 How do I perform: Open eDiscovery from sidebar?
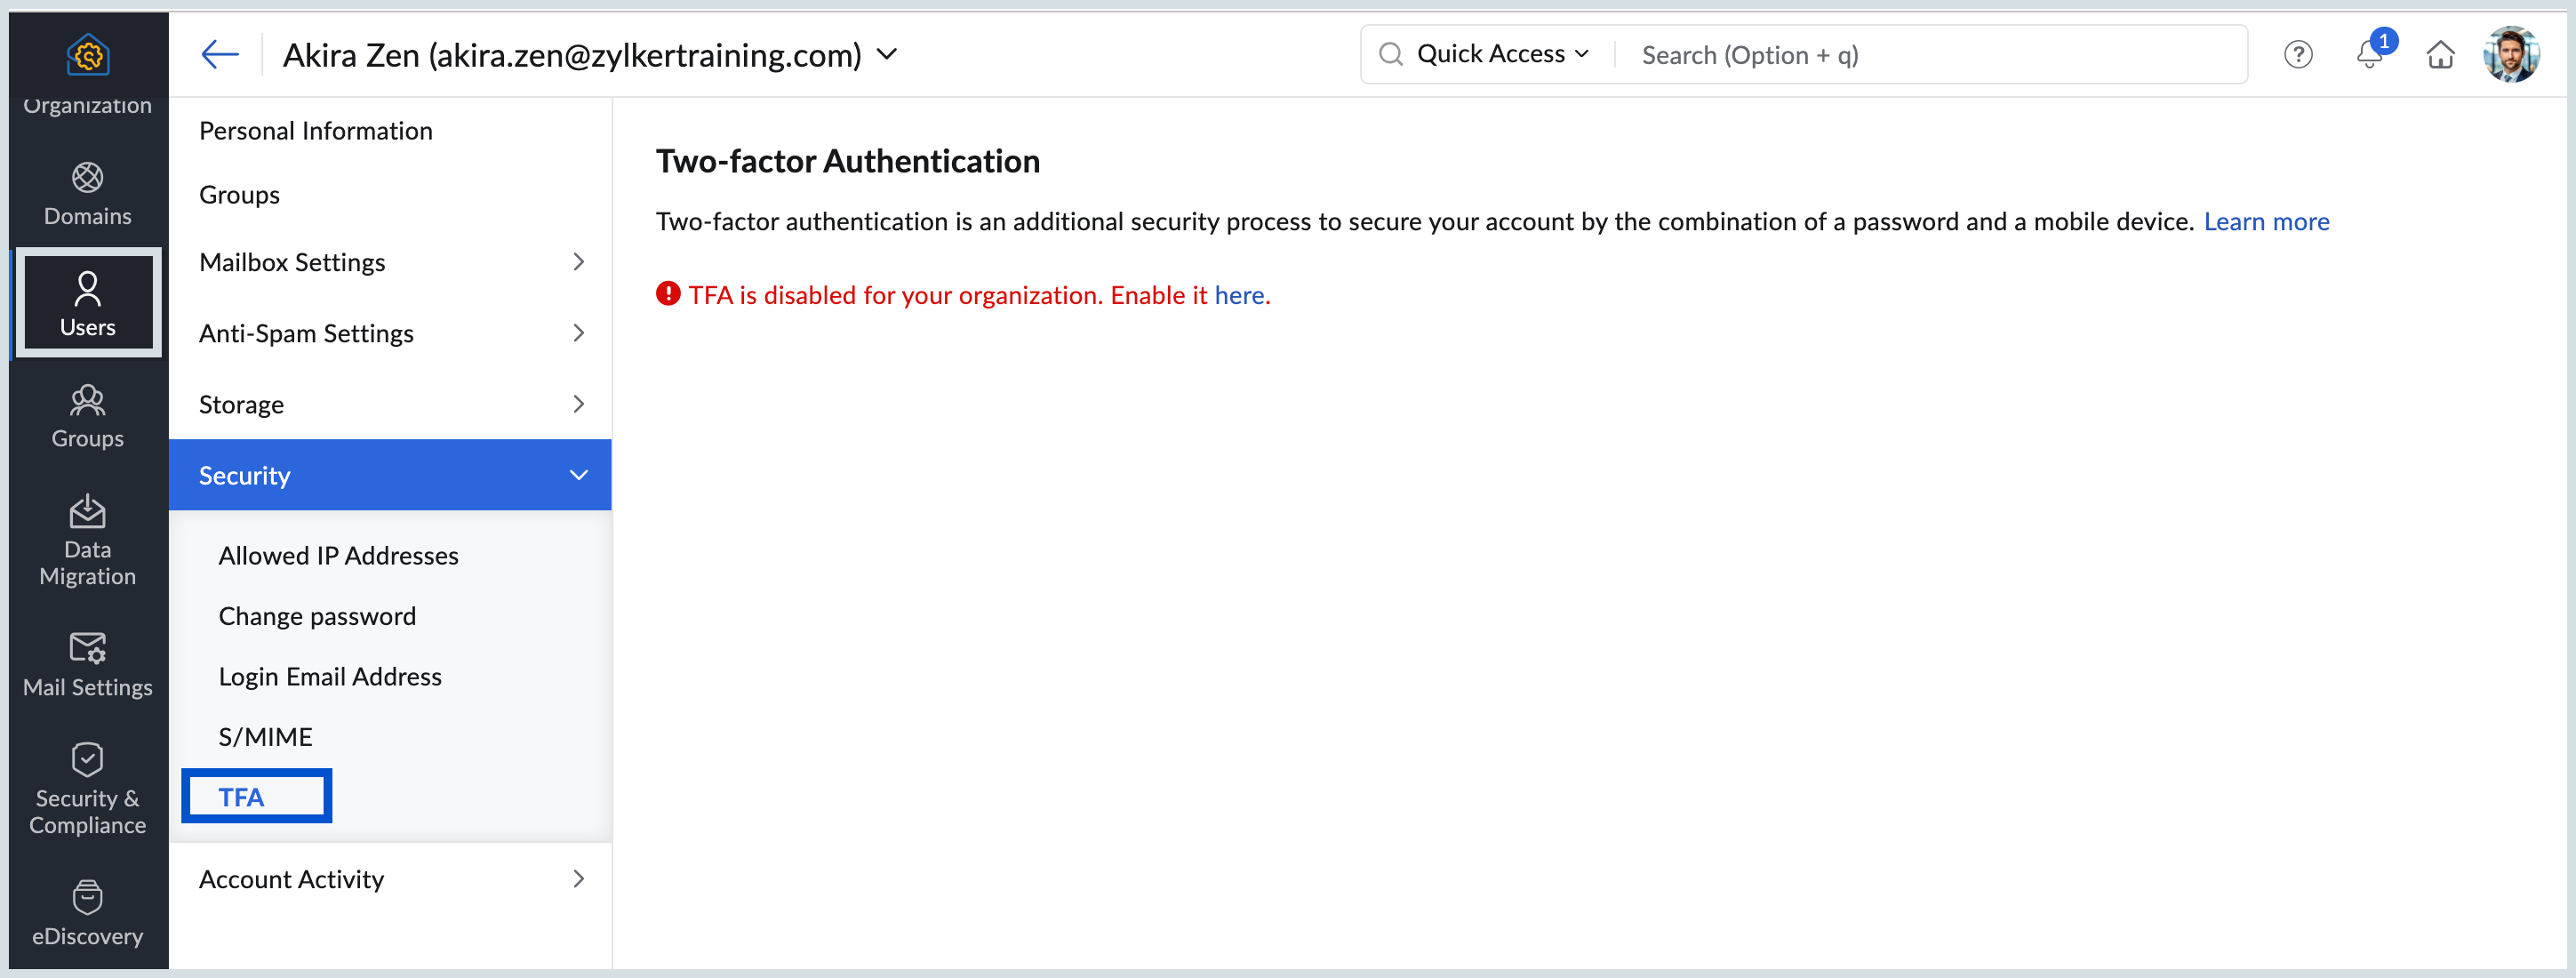pyautogui.click(x=87, y=912)
